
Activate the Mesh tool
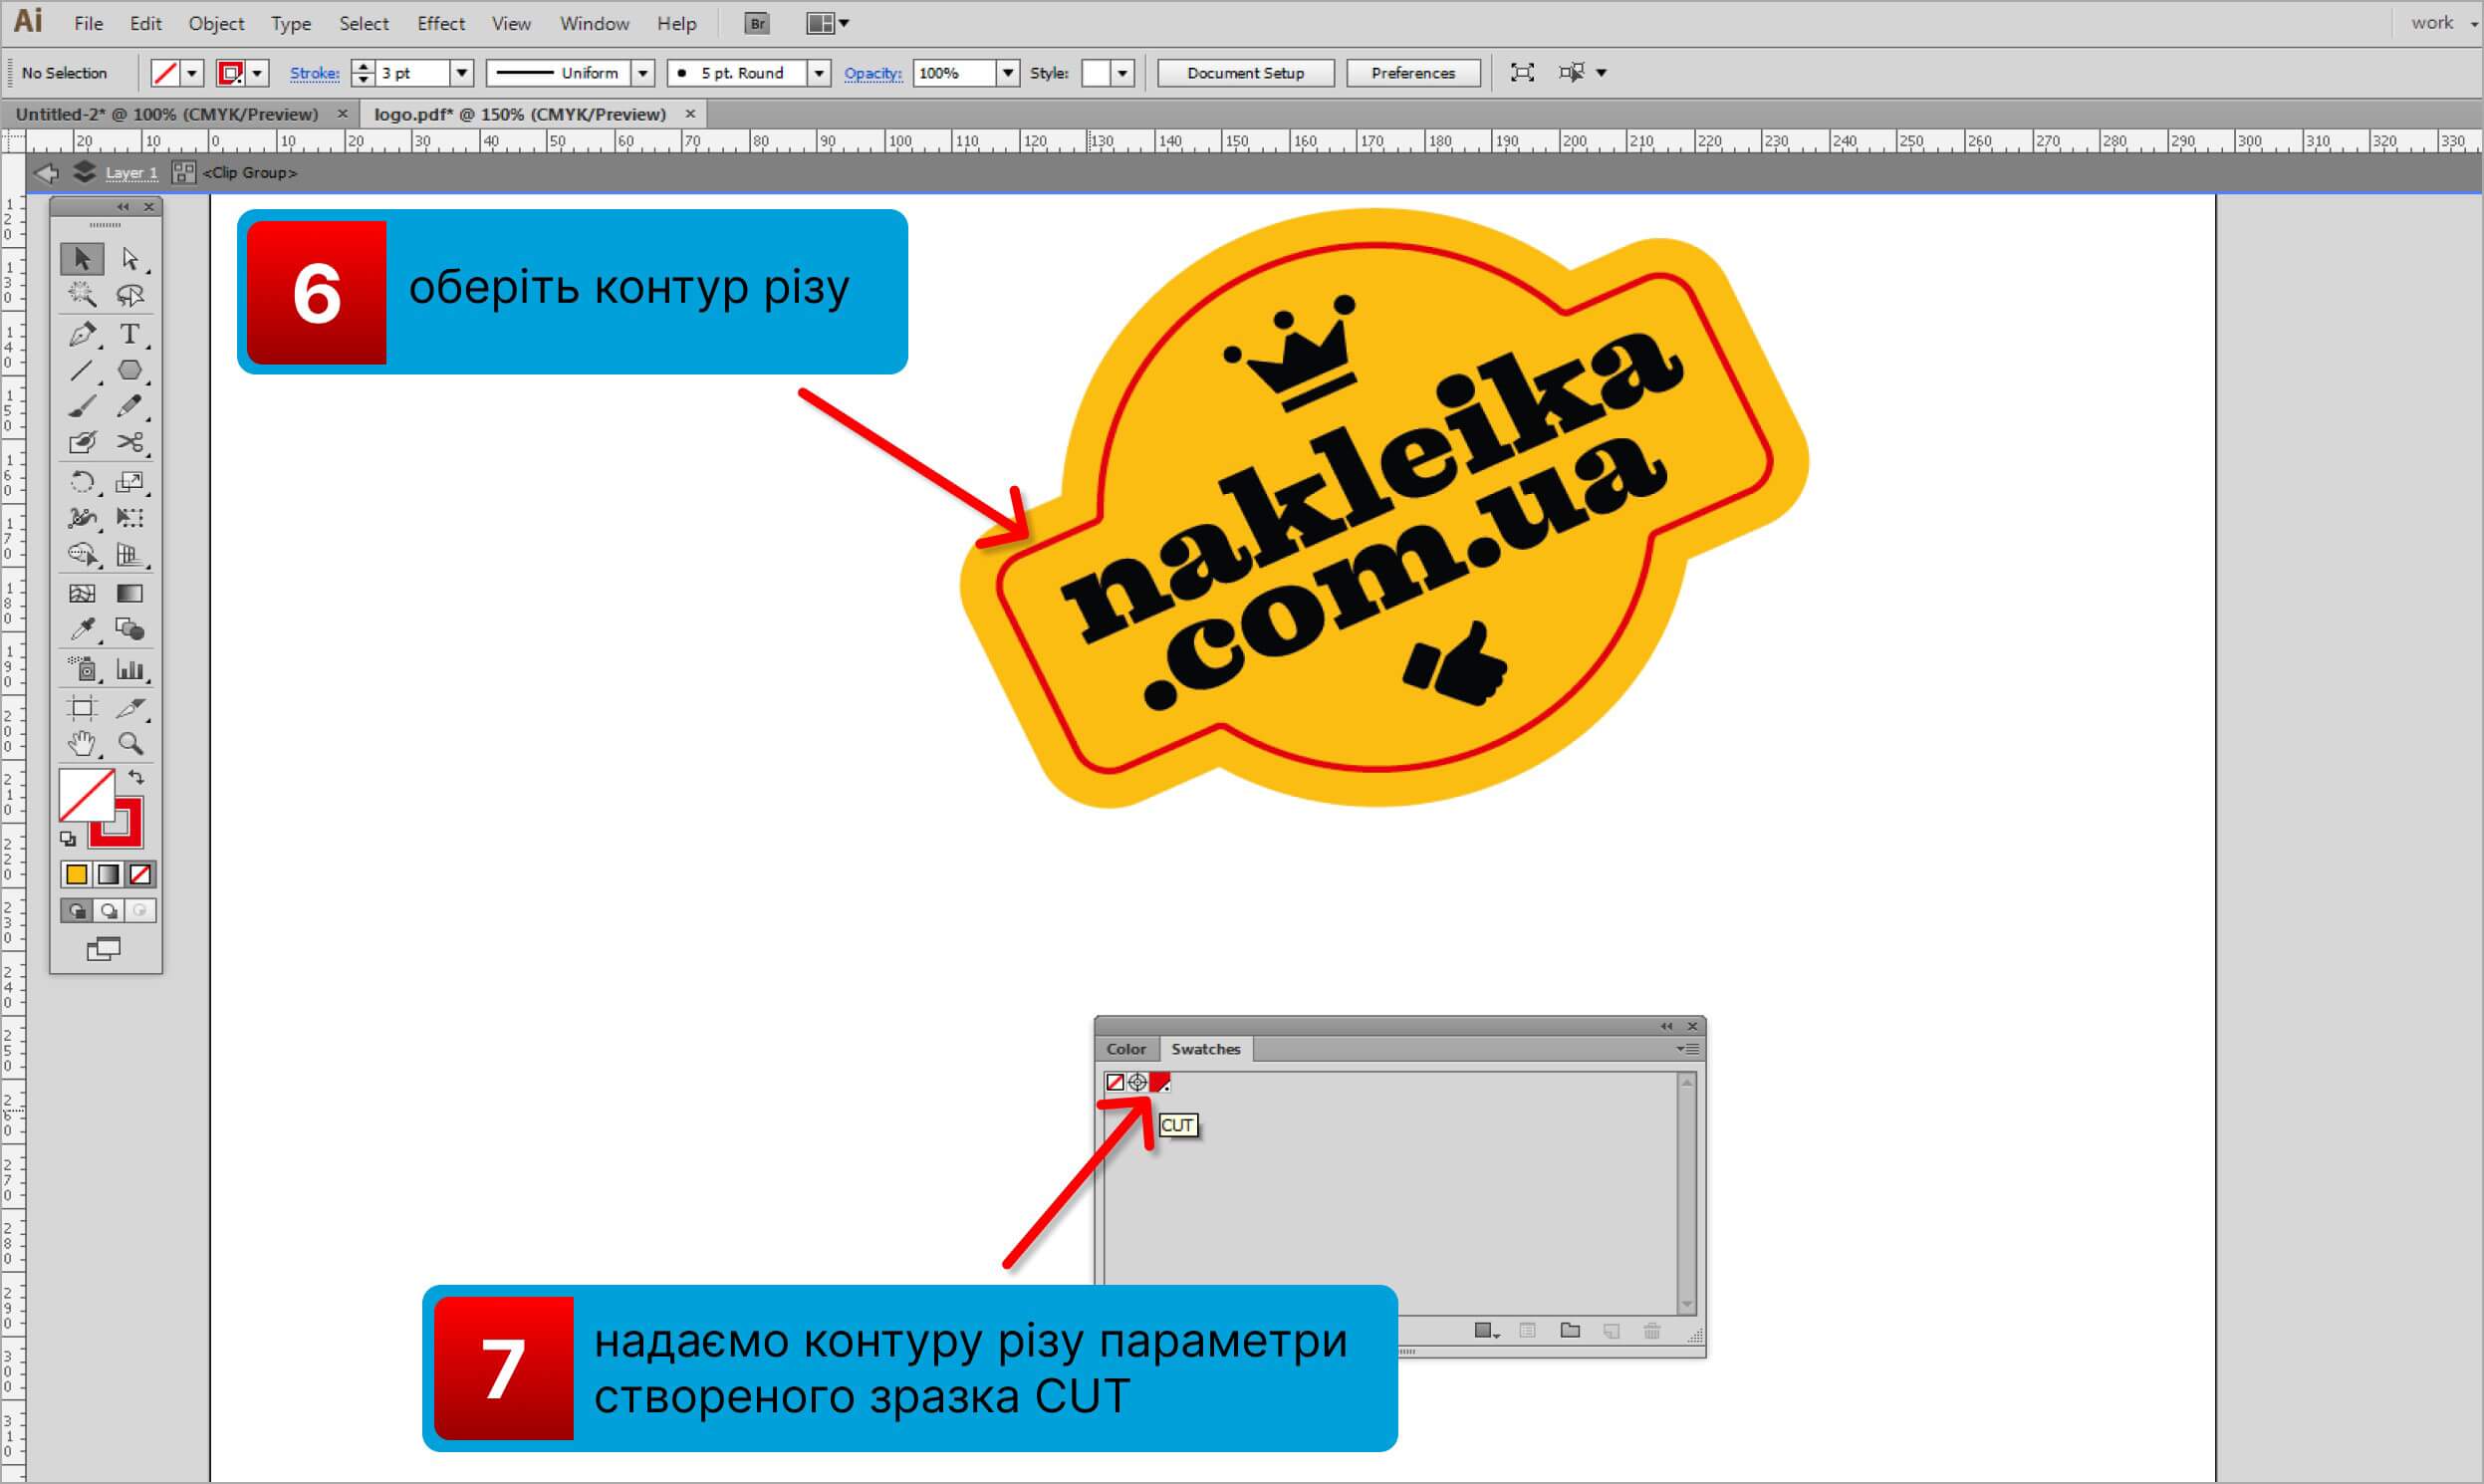82,594
